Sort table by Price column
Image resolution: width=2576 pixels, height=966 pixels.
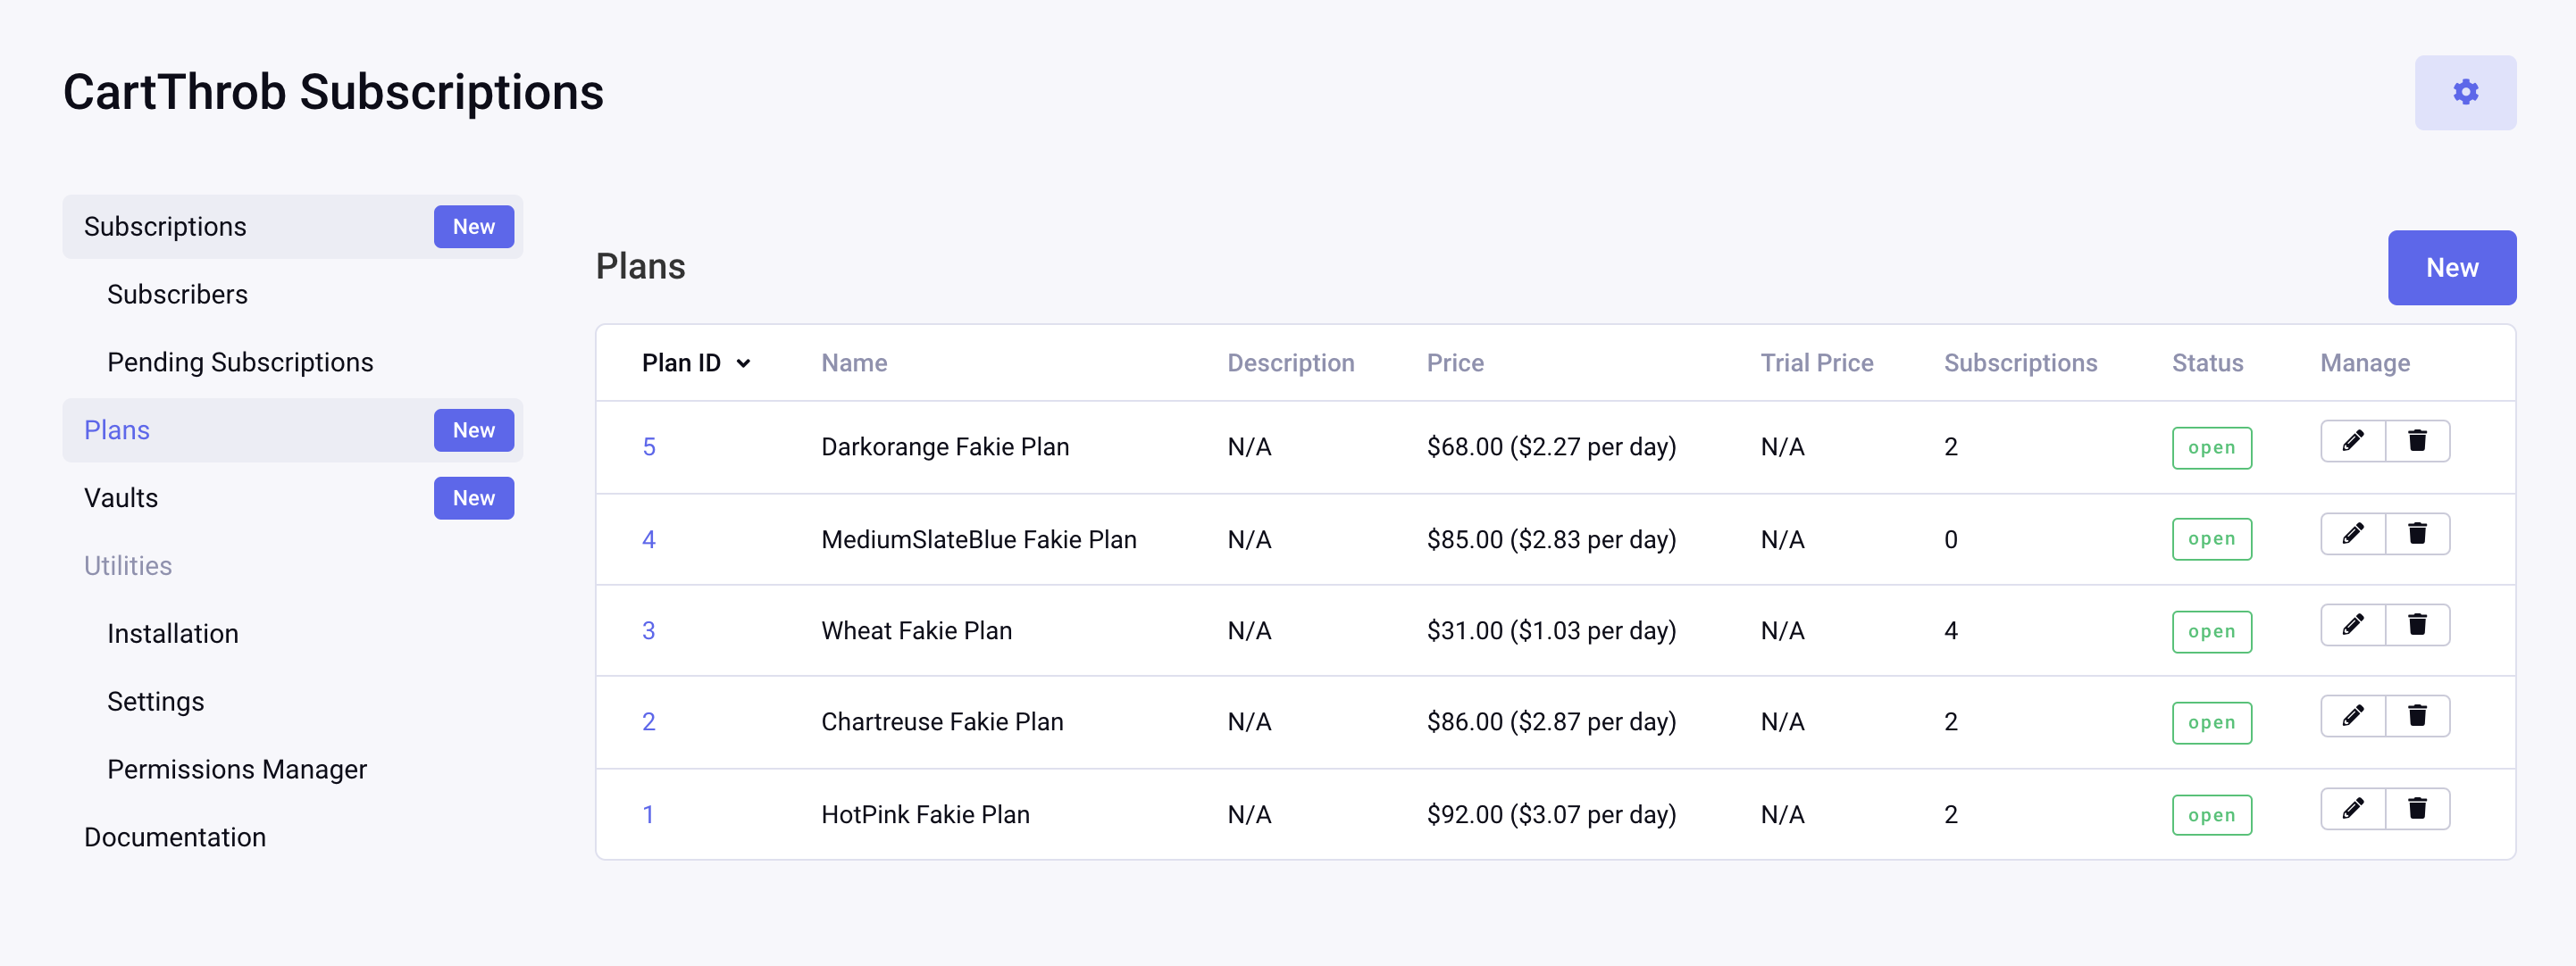(x=1455, y=363)
